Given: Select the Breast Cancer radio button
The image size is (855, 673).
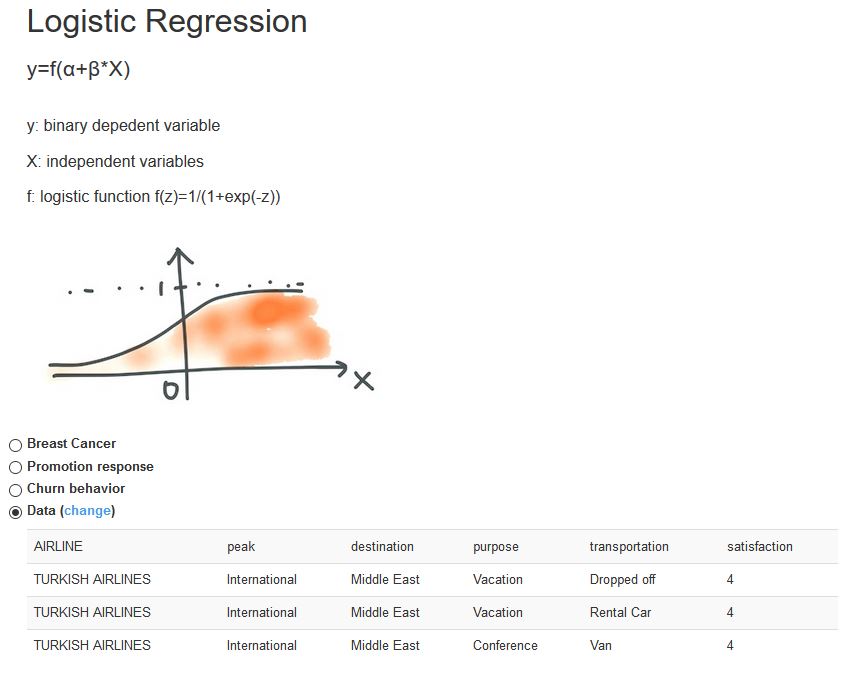Looking at the screenshot, I should (x=15, y=445).
